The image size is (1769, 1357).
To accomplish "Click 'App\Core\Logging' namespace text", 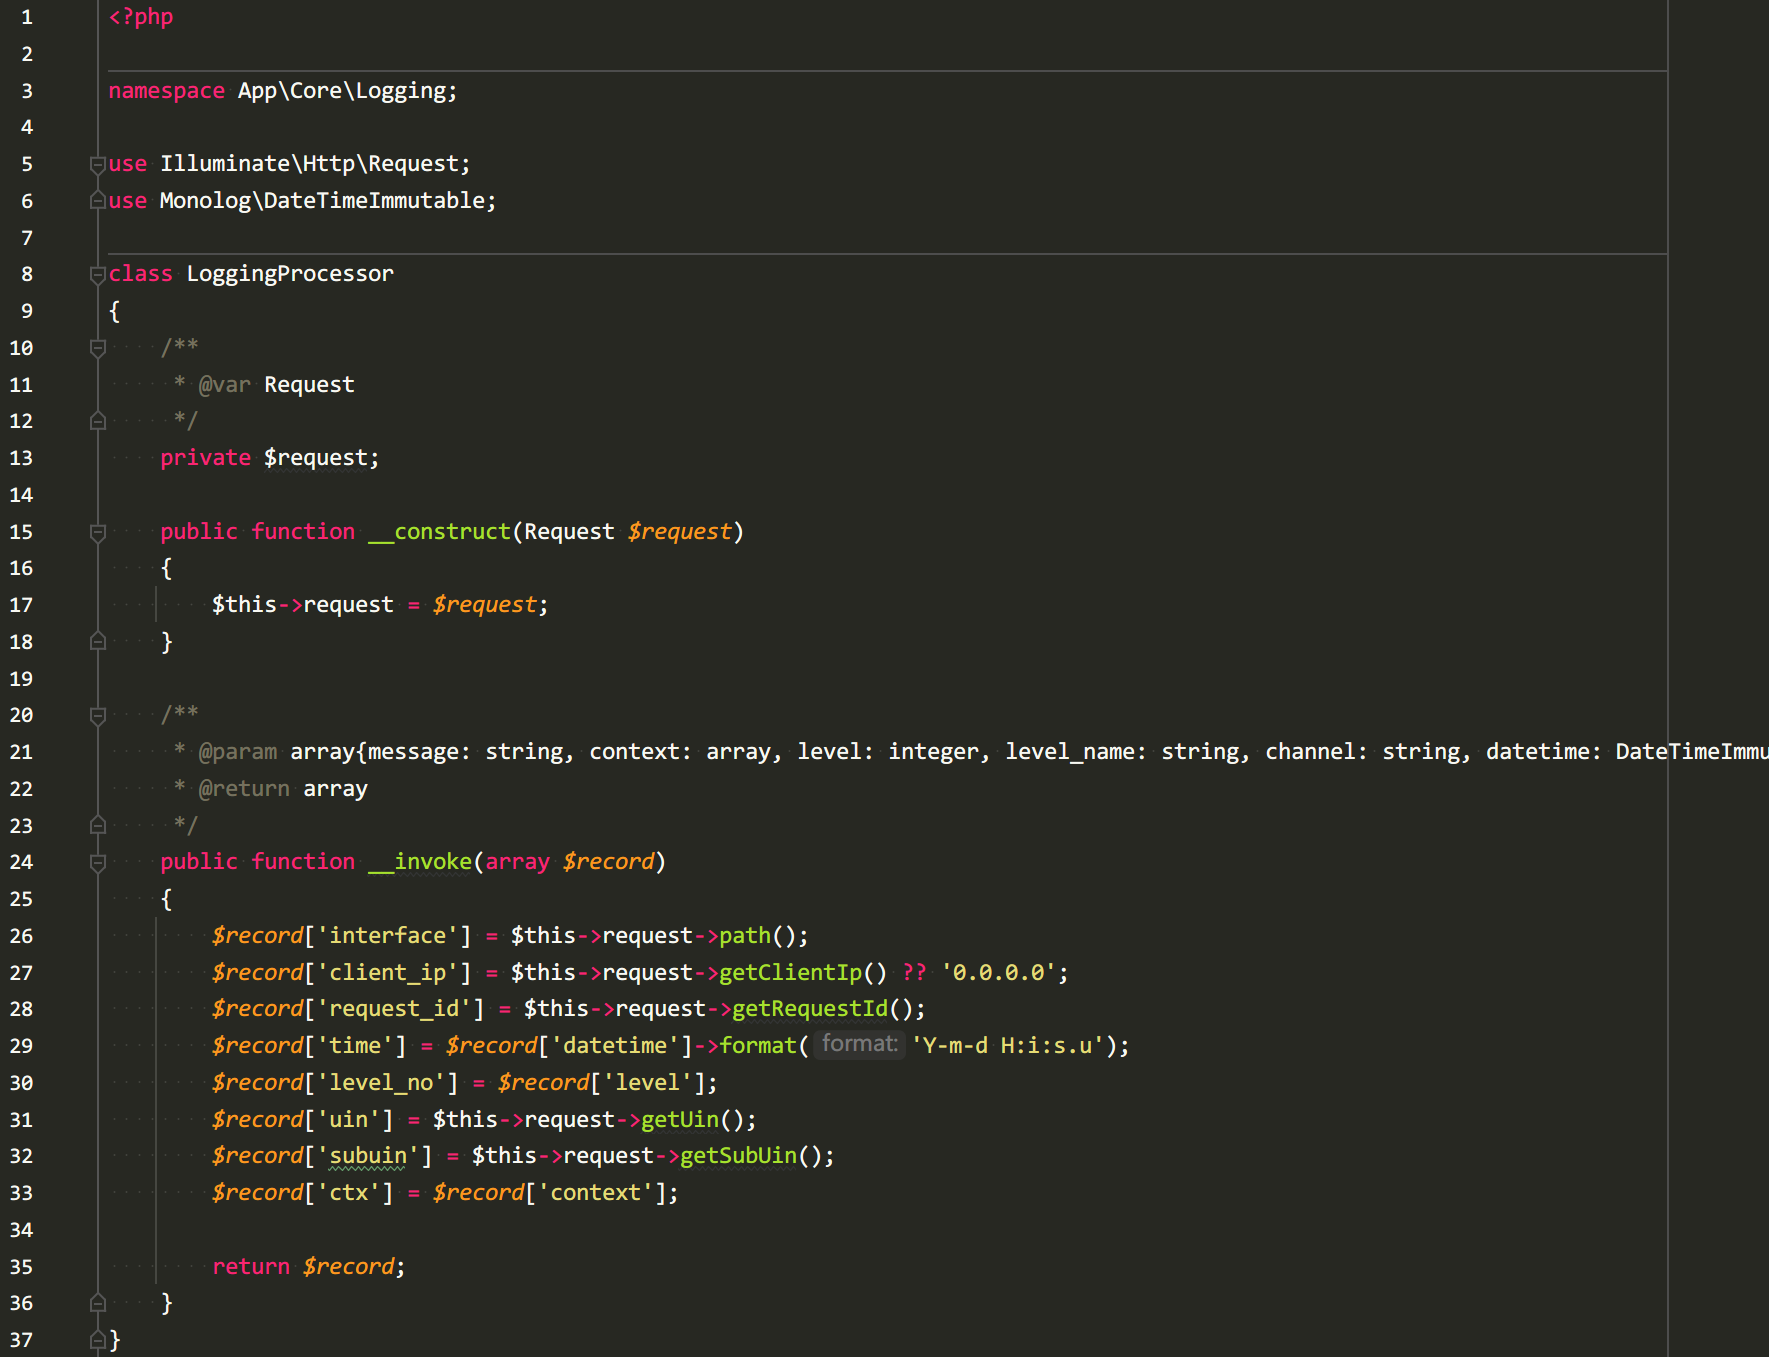I will (x=341, y=91).
